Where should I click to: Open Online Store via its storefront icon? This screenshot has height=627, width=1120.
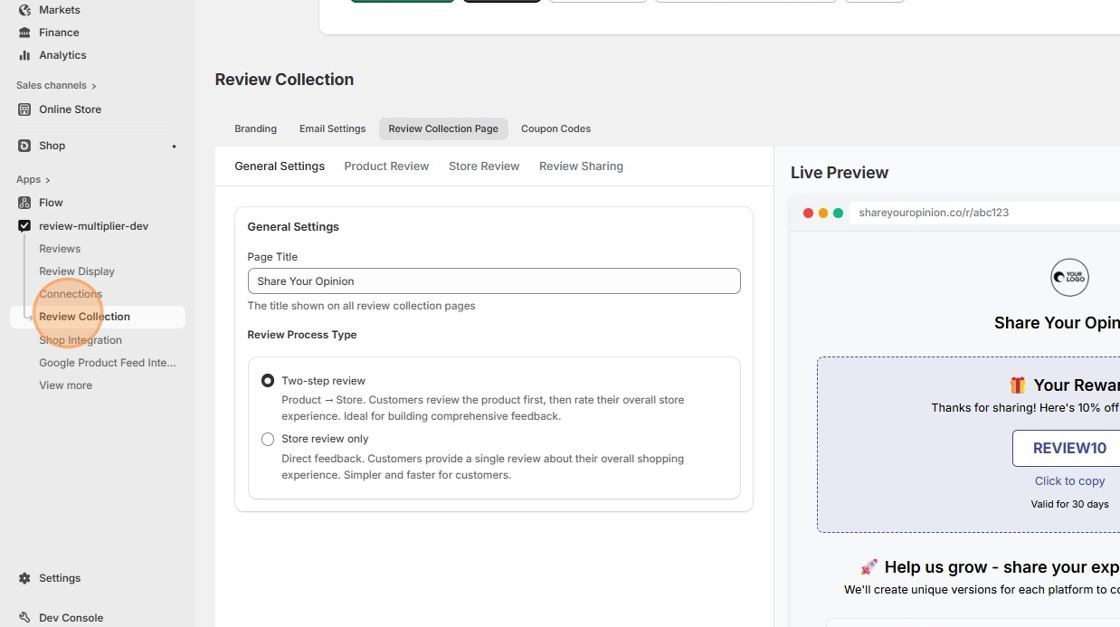25,110
